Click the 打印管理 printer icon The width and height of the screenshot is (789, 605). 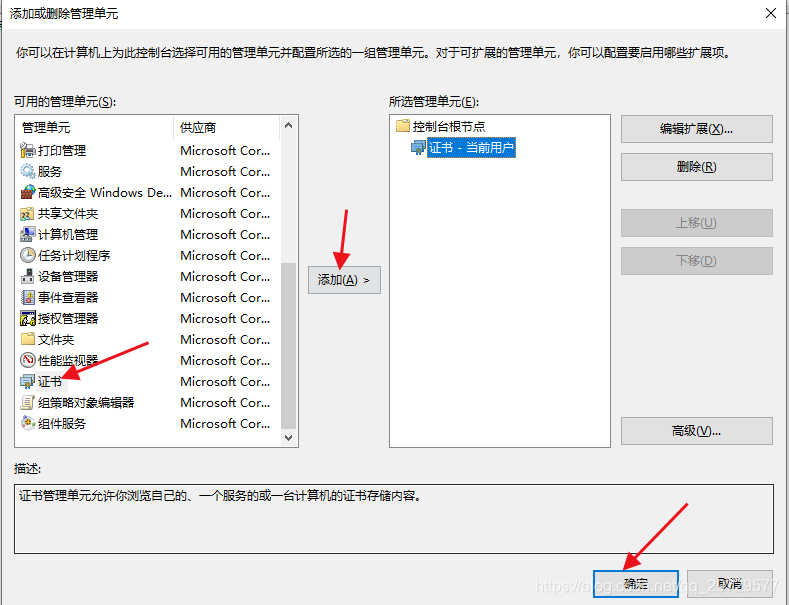coord(27,150)
